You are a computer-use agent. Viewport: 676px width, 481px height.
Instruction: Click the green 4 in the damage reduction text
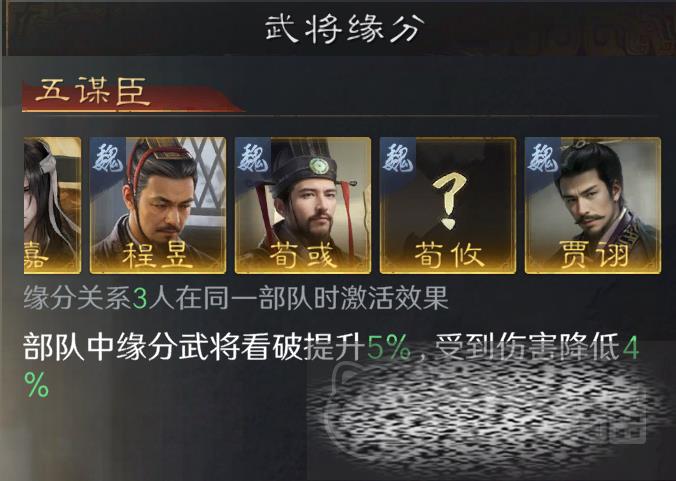(630, 349)
